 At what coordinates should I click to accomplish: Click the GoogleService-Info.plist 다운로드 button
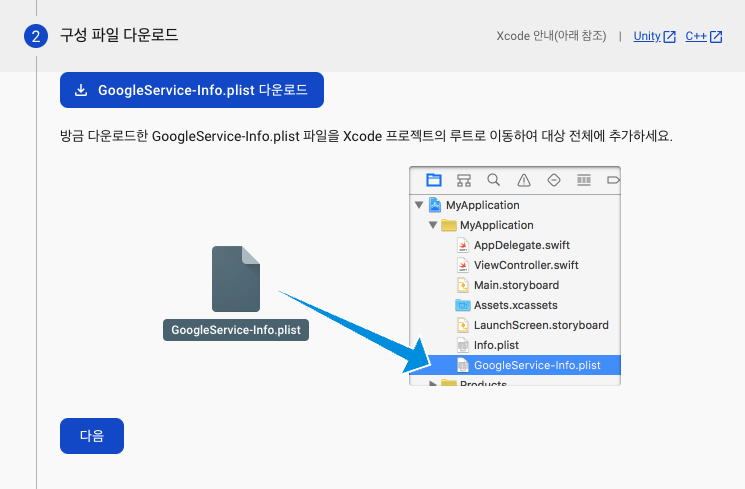(191, 90)
